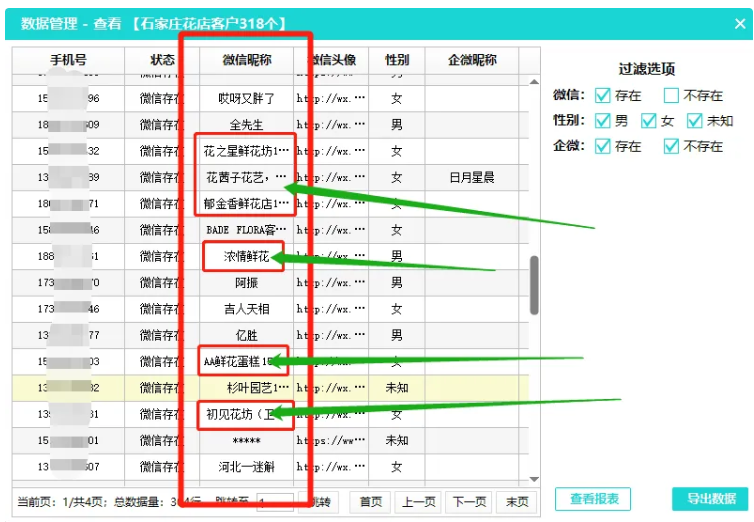The width and height of the screenshot is (754, 522).
Task: Click the scroll up arrow of table
Action: click(534, 82)
